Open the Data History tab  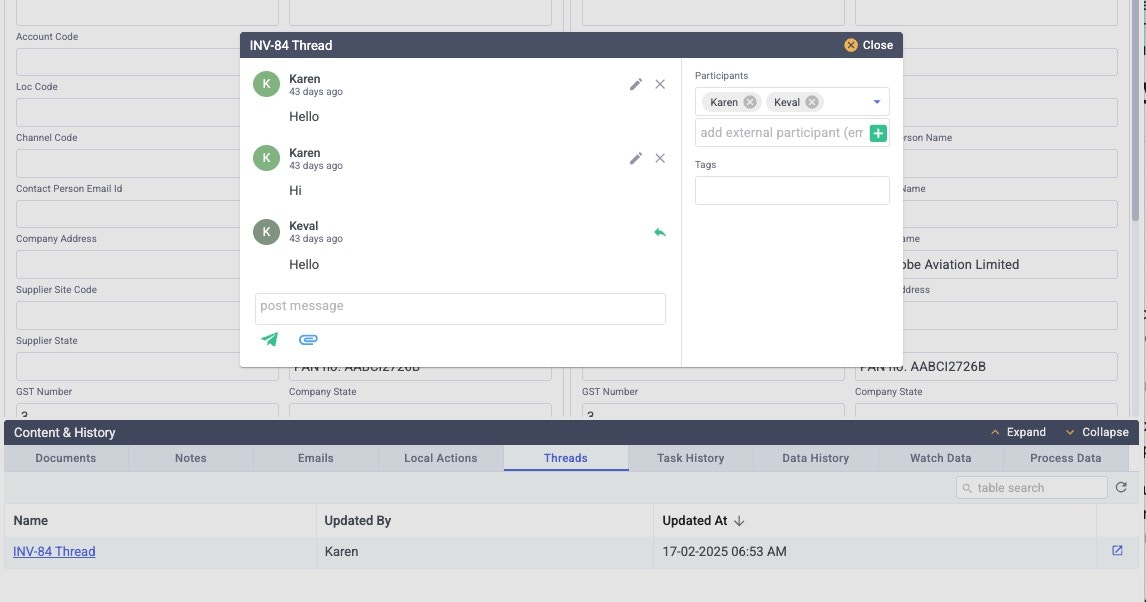coord(816,458)
